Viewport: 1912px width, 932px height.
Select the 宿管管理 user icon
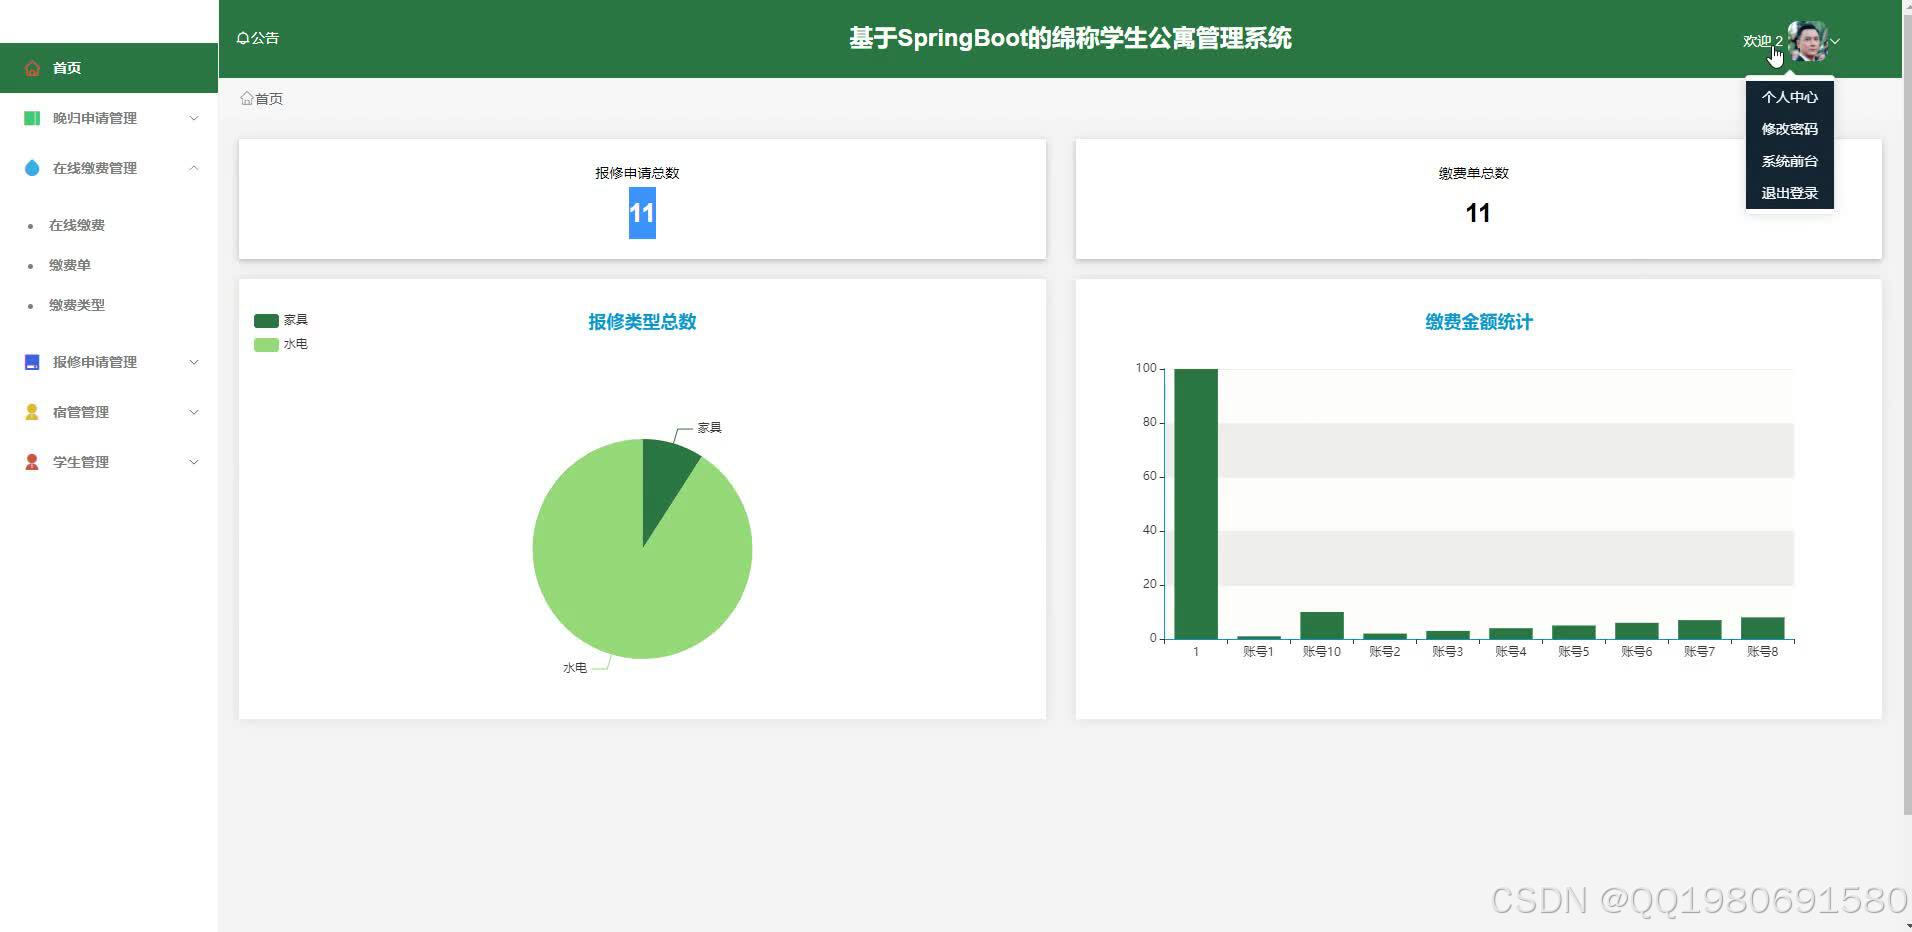pyautogui.click(x=31, y=411)
